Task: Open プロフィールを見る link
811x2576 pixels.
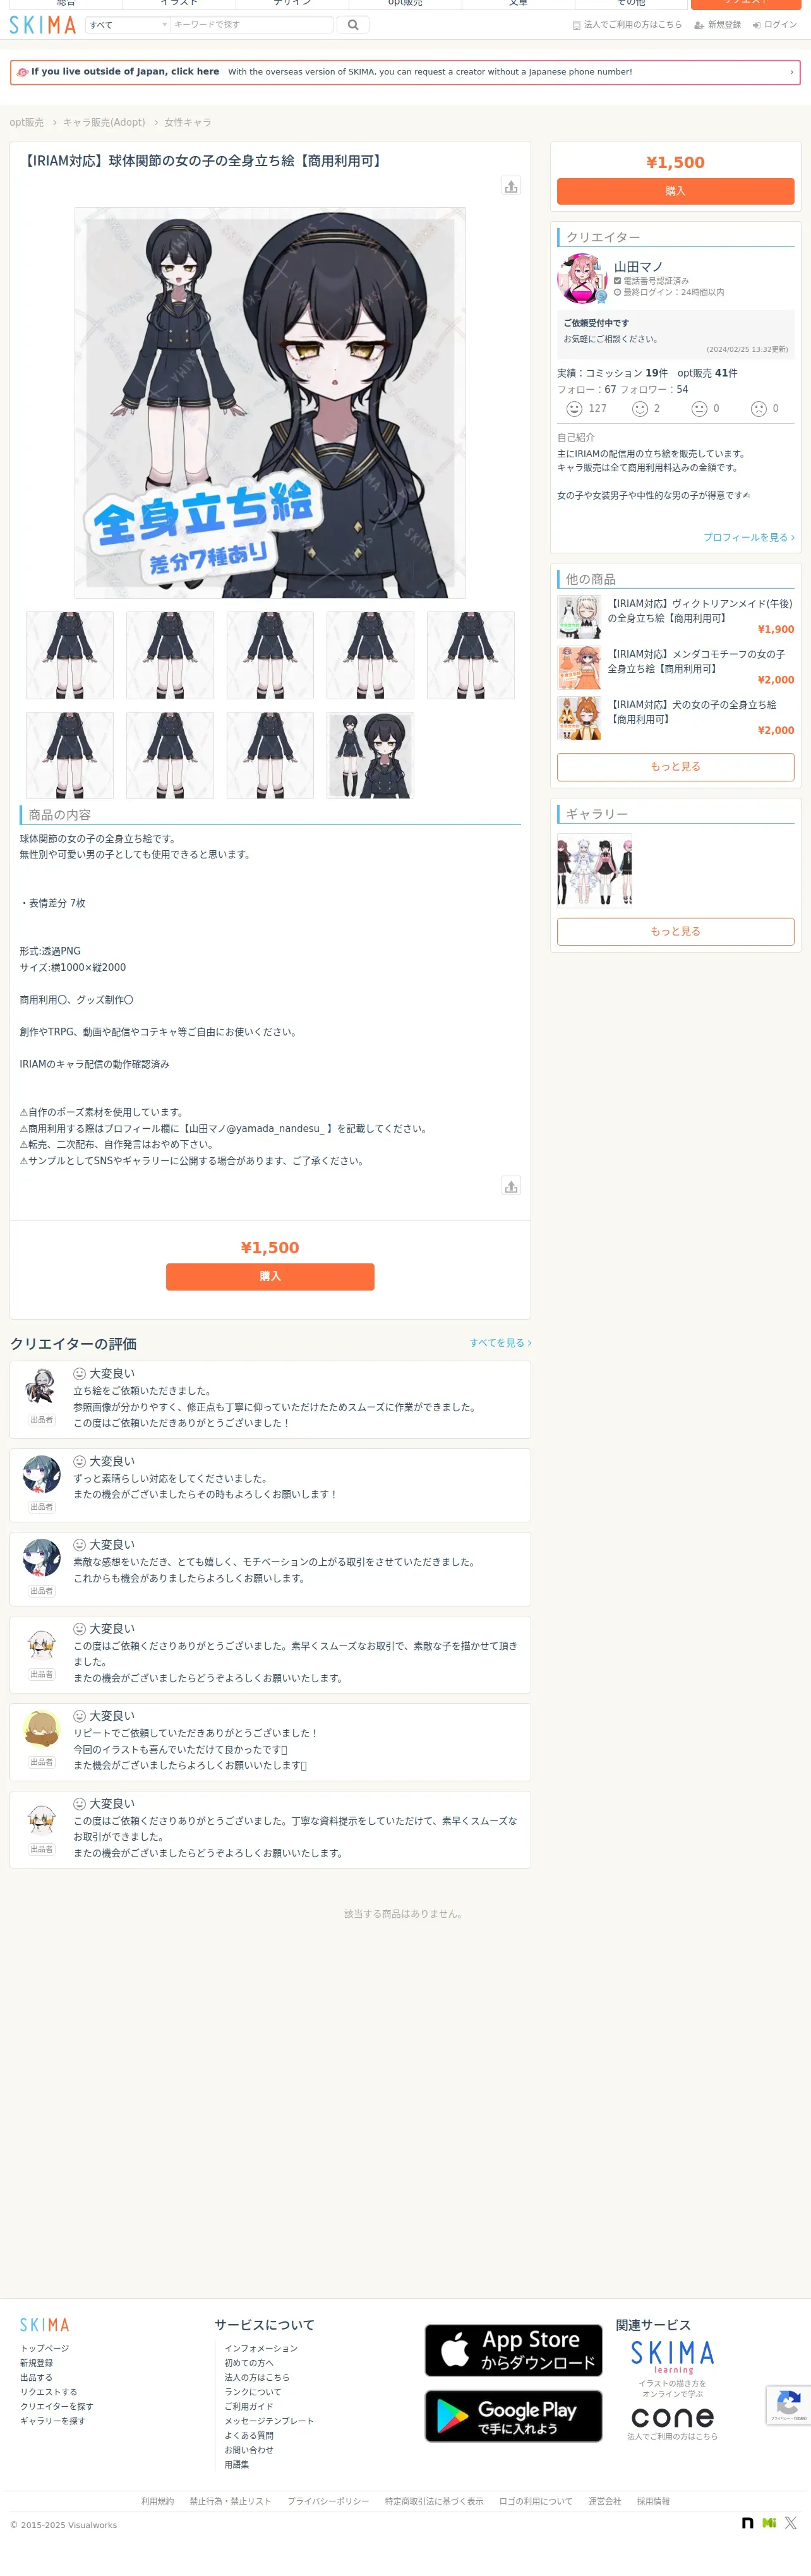Action: click(748, 538)
